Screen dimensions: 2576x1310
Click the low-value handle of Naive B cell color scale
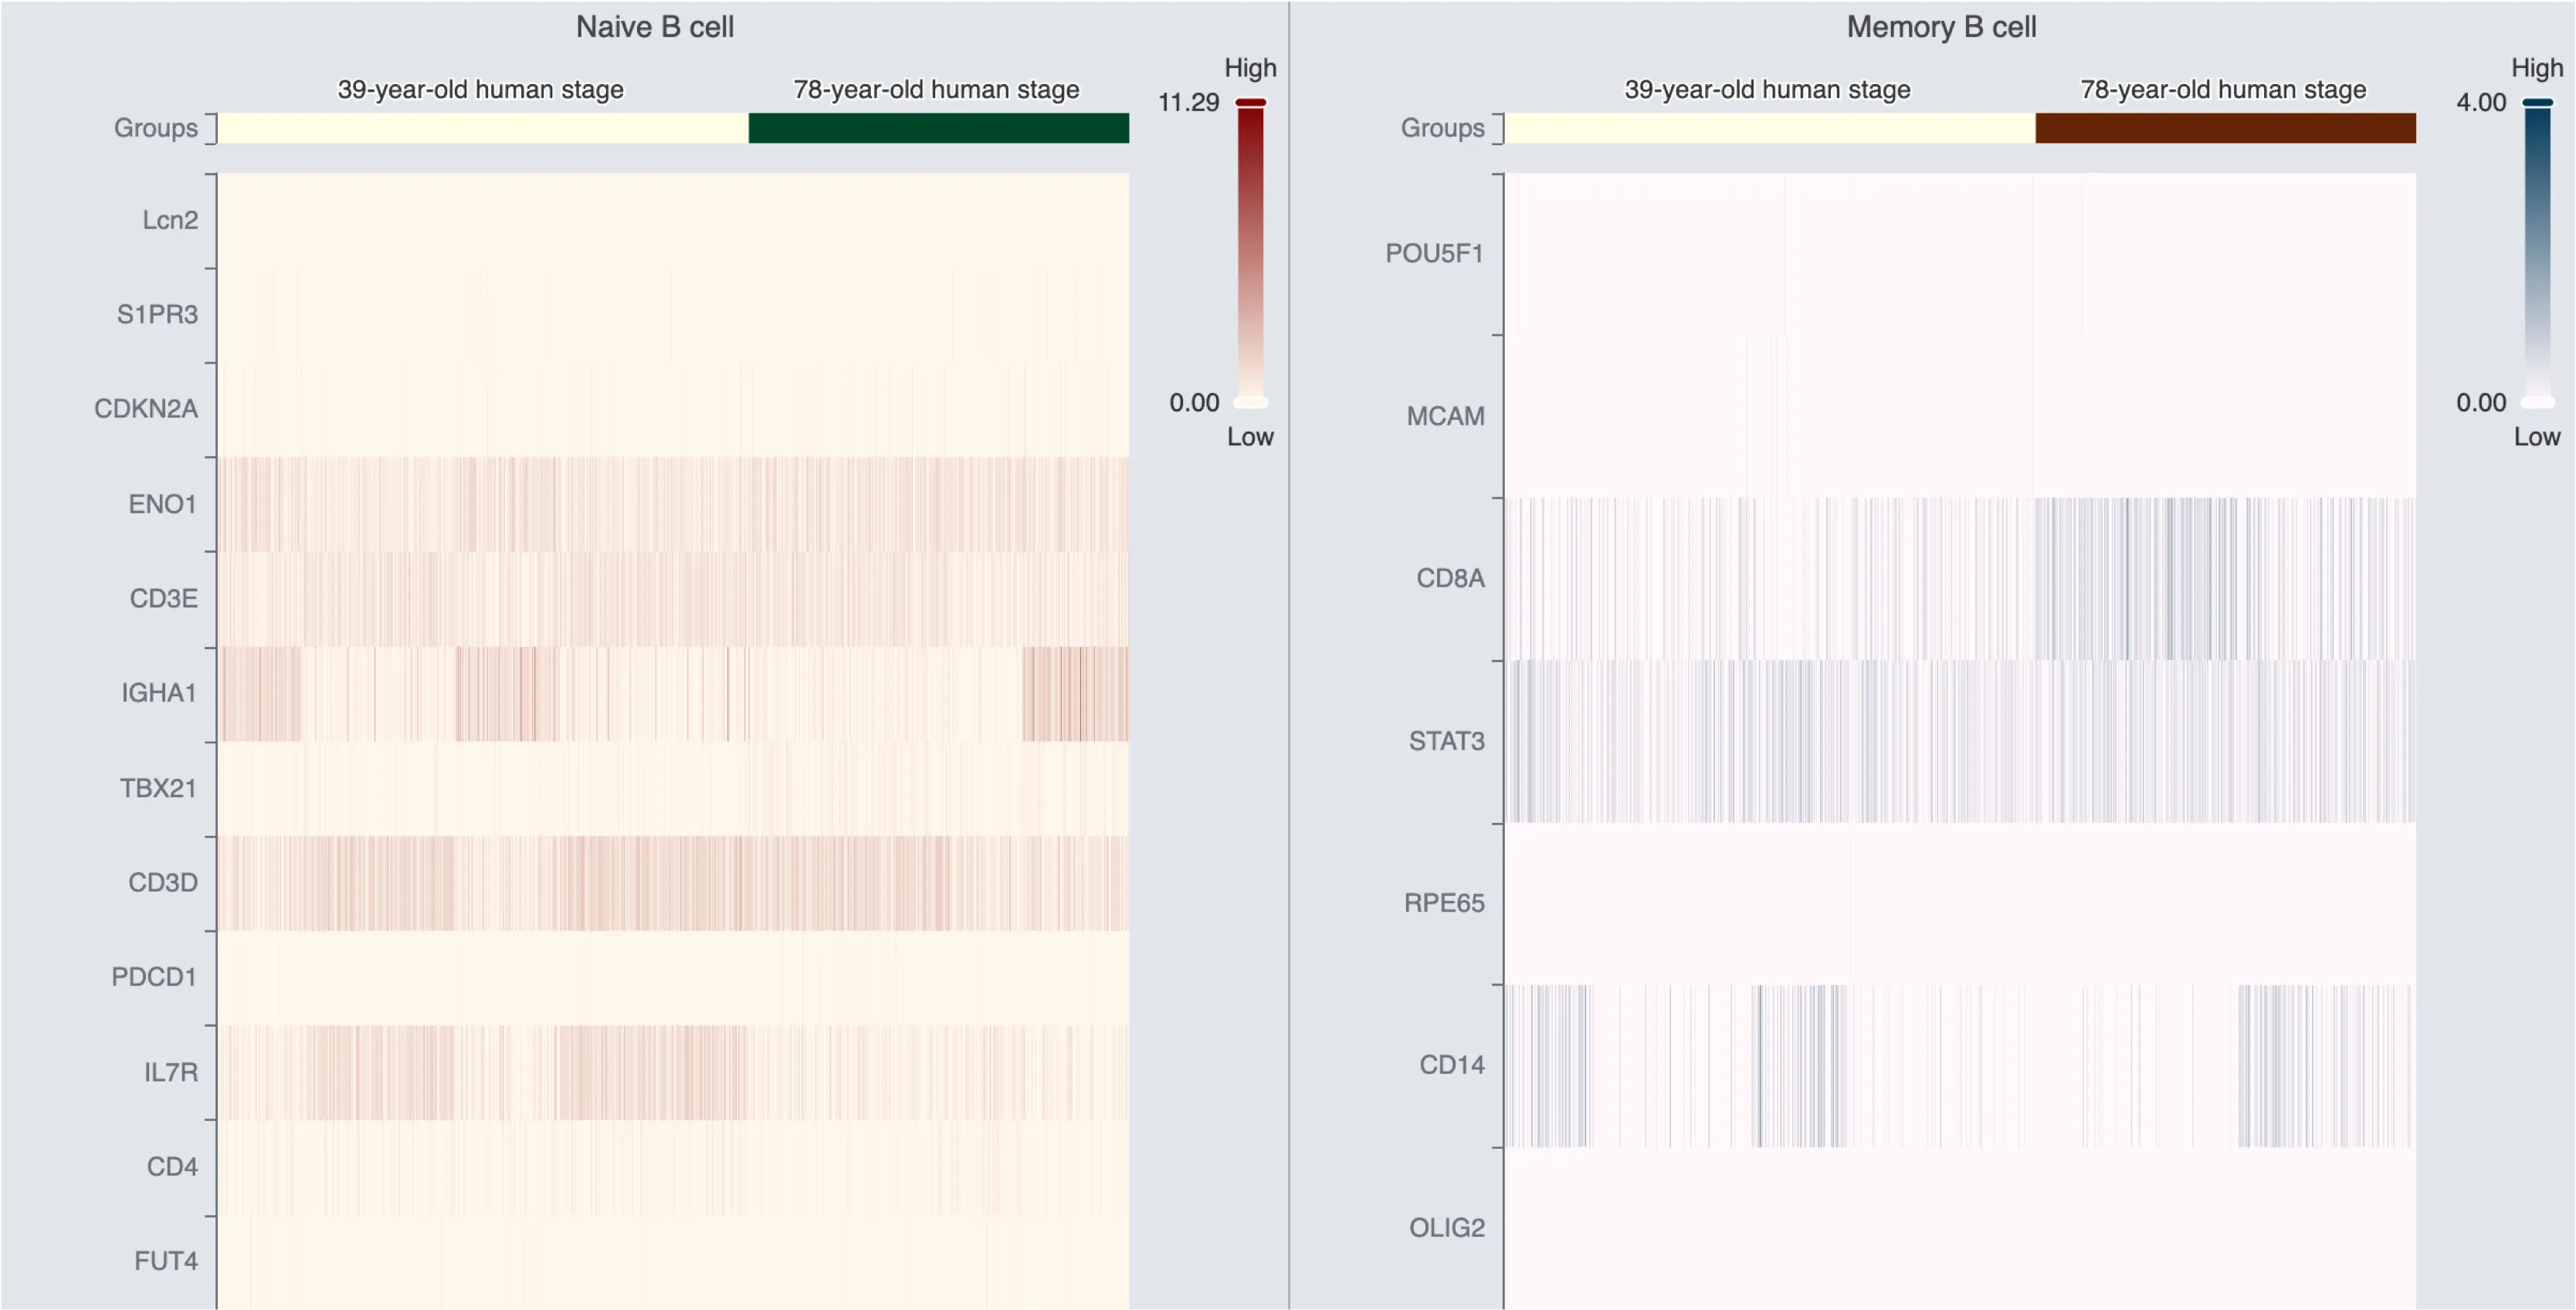pyautogui.click(x=1250, y=402)
